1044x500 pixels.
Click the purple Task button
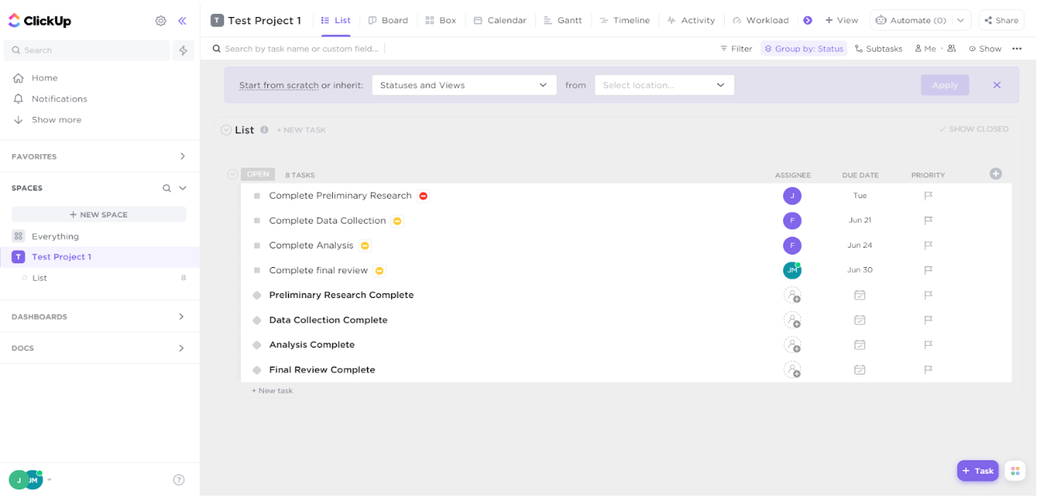click(977, 471)
